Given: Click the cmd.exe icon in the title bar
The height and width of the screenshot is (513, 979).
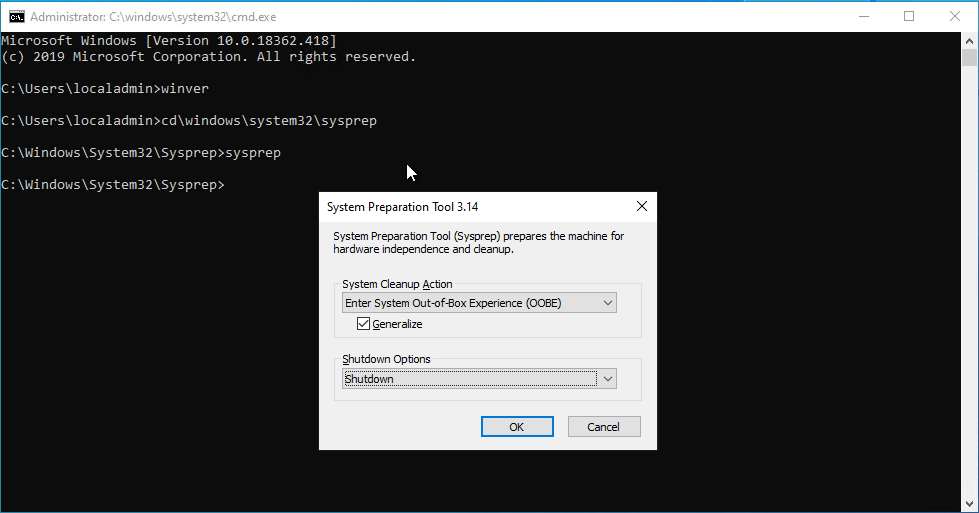Looking at the screenshot, I should click(17, 17).
